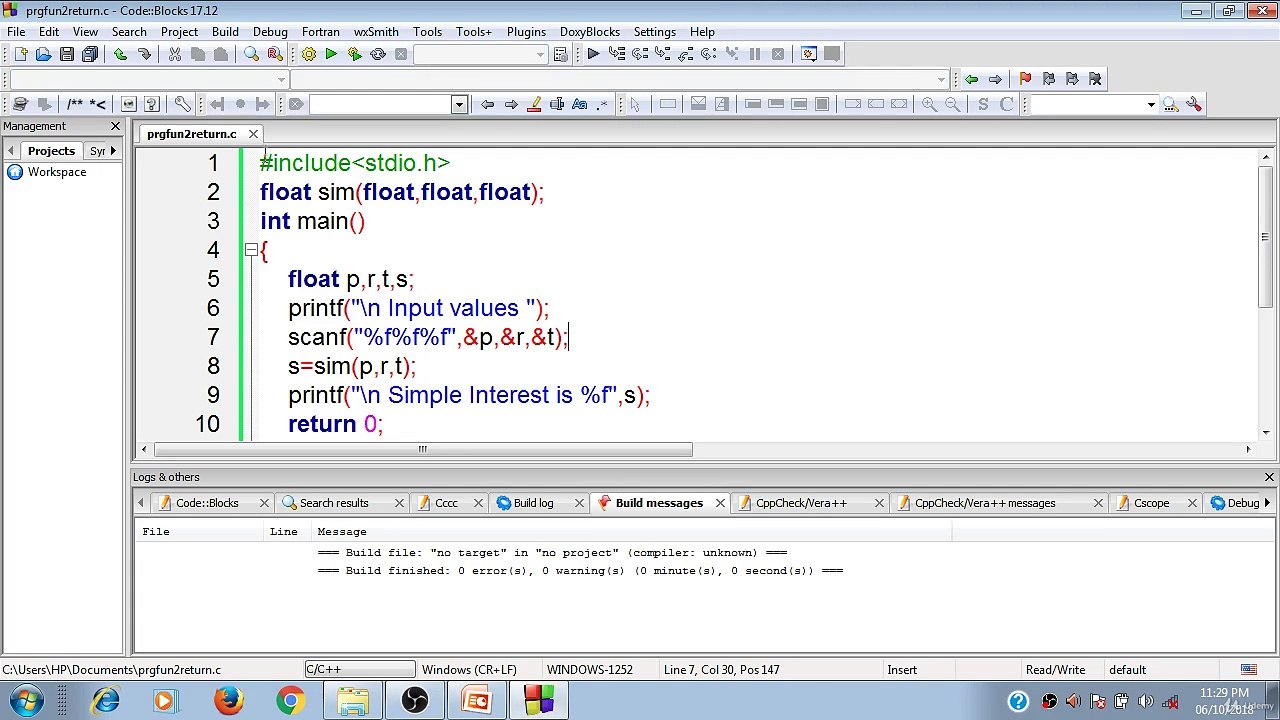This screenshot has width=1280, height=720.
Task: Open the function list dropdown
Action: [x=941, y=79]
